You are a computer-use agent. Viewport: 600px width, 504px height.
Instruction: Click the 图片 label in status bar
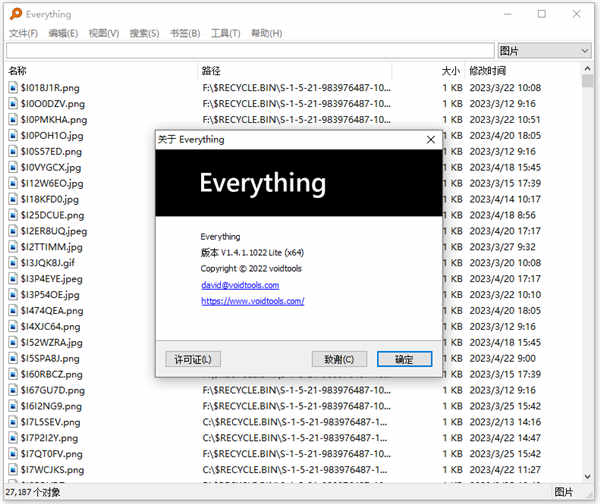point(564,492)
